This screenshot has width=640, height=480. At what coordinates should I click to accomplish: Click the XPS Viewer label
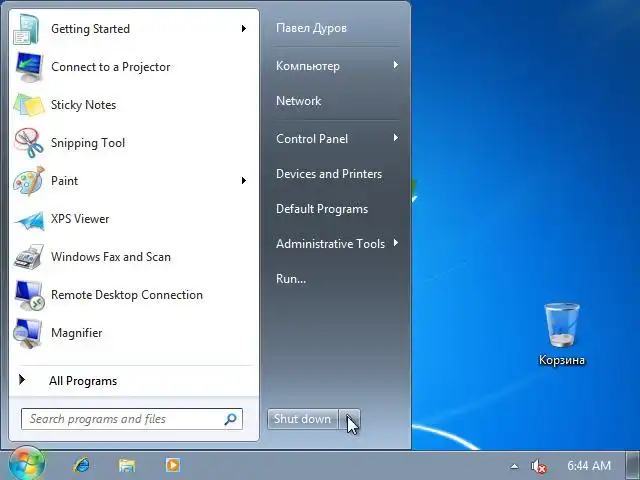pos(80,219)
